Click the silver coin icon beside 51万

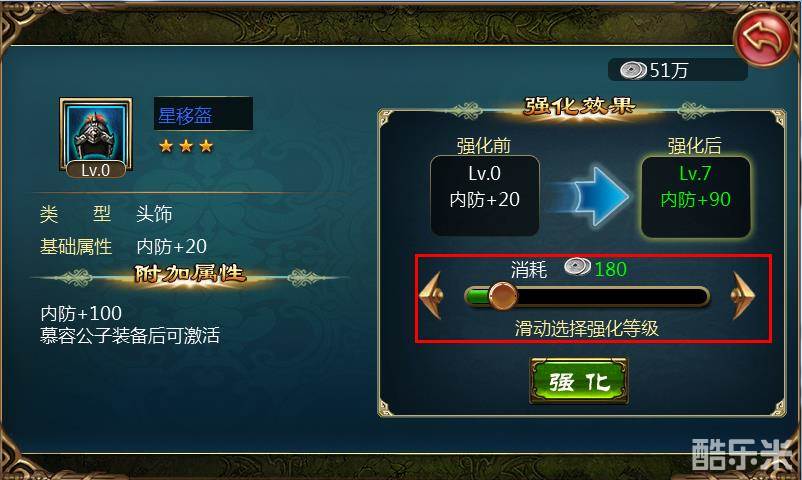tap(633, 70)
